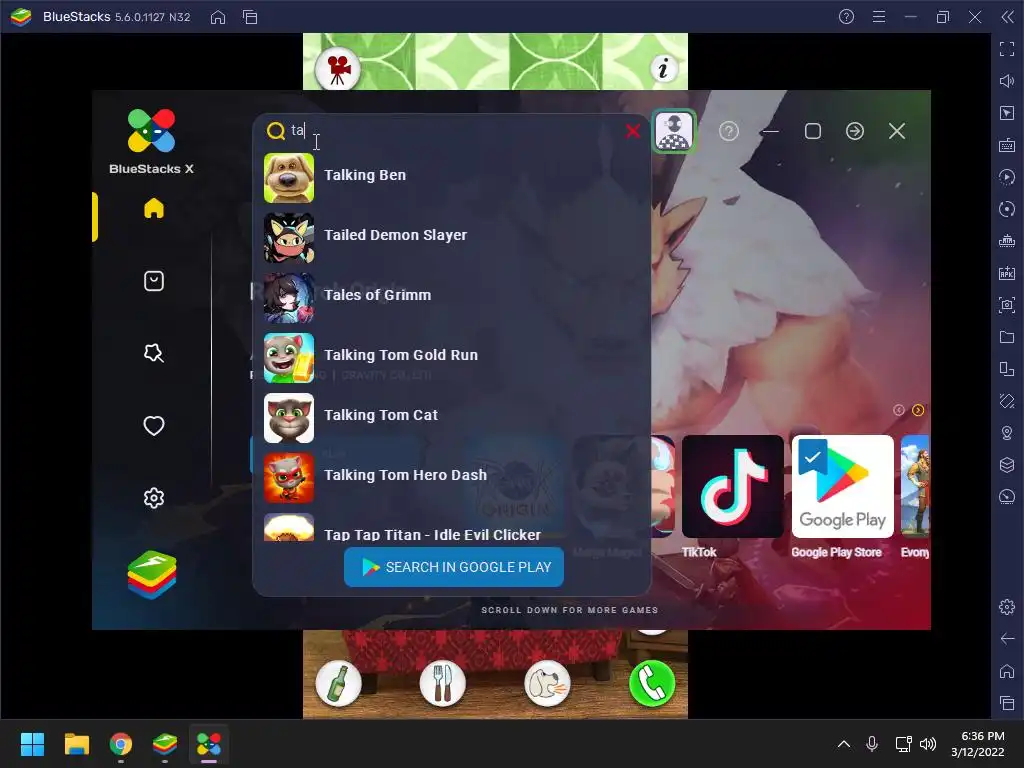This screenshot has height=768, width=1024.
Task: Take a screenshot with side toolbar icon
Action: point(1007,304)
